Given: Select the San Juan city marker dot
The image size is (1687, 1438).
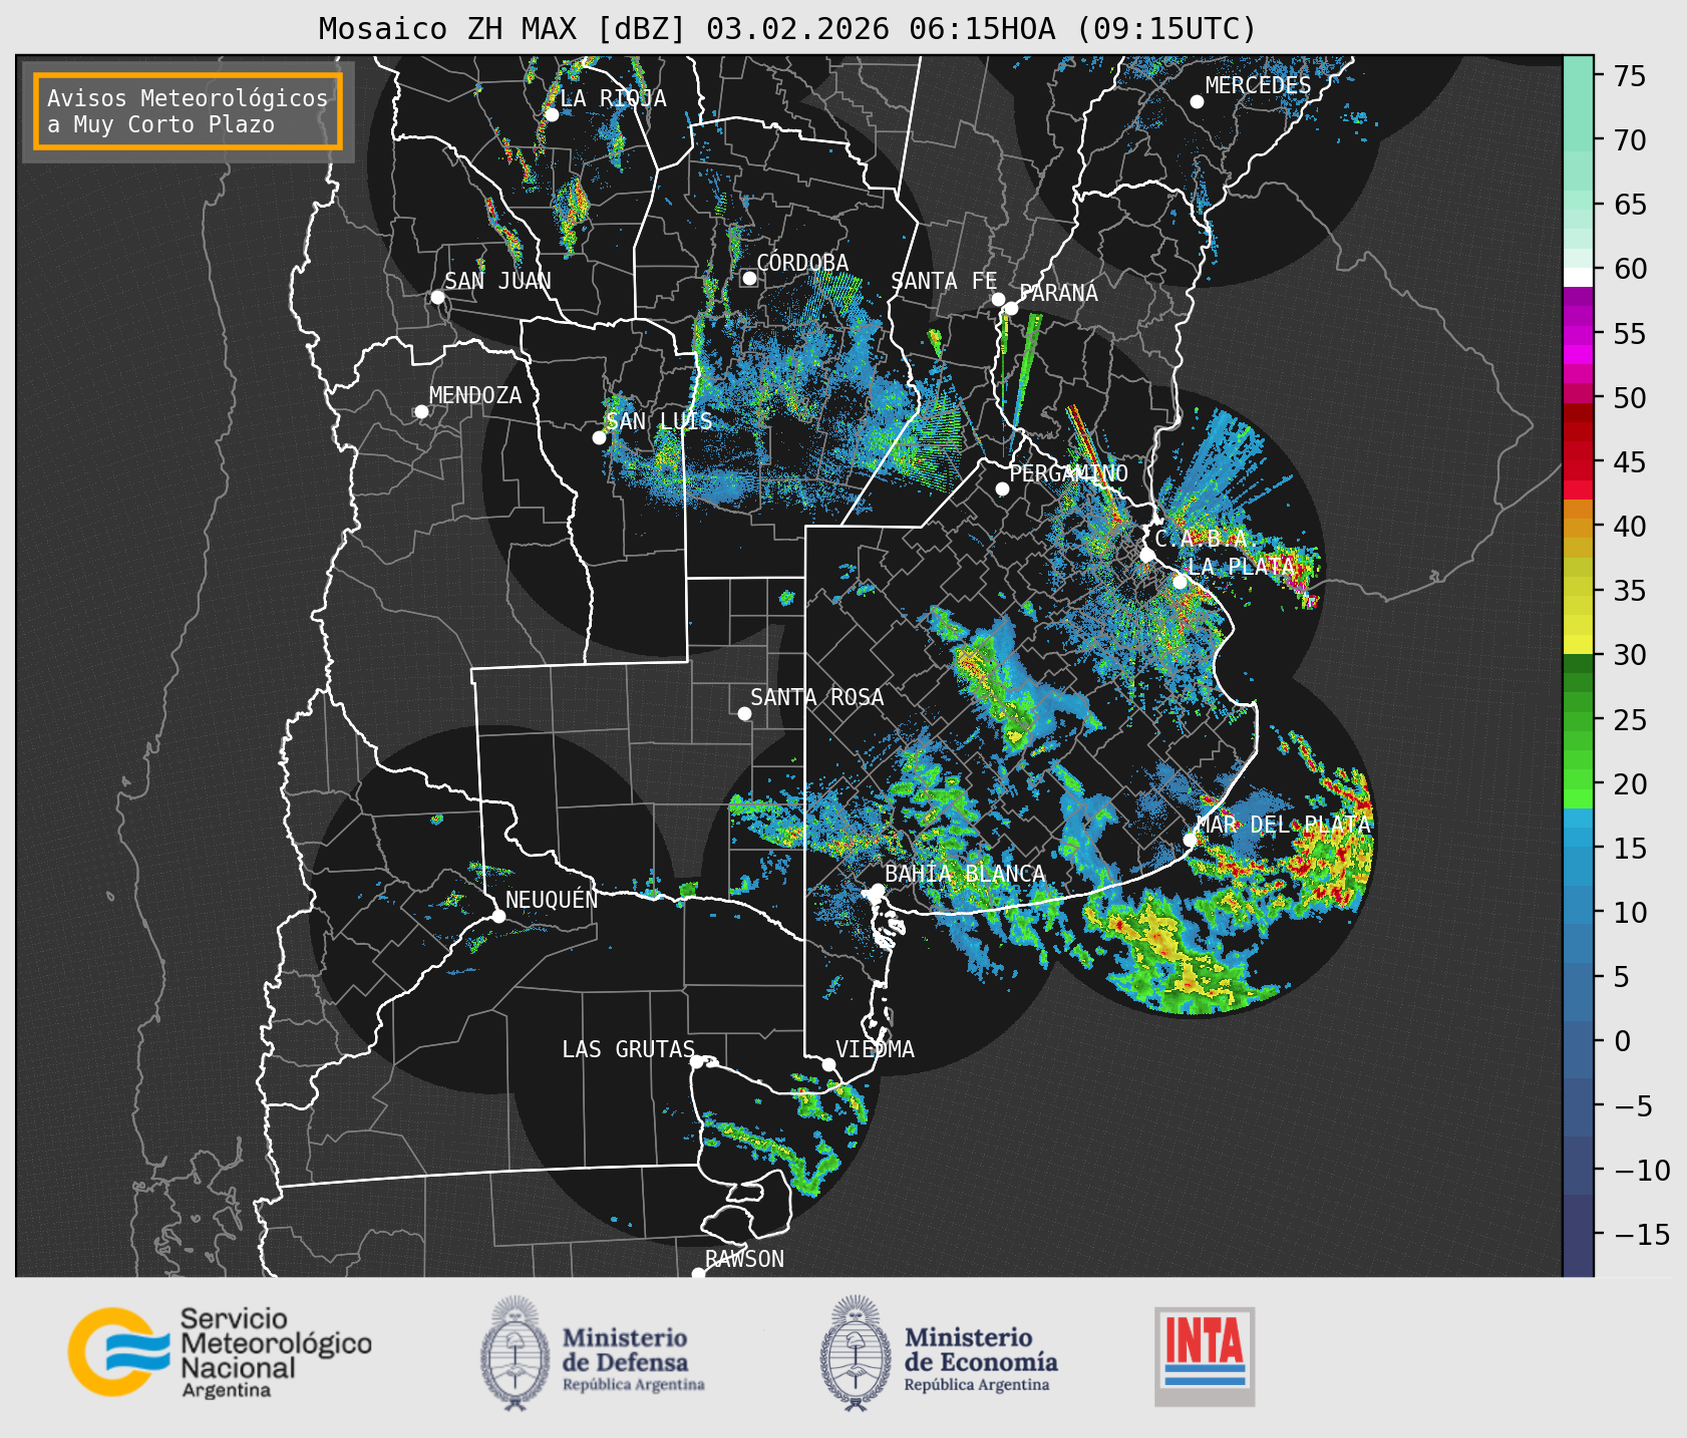Looking at the screenshot, I should click(437, 297).
